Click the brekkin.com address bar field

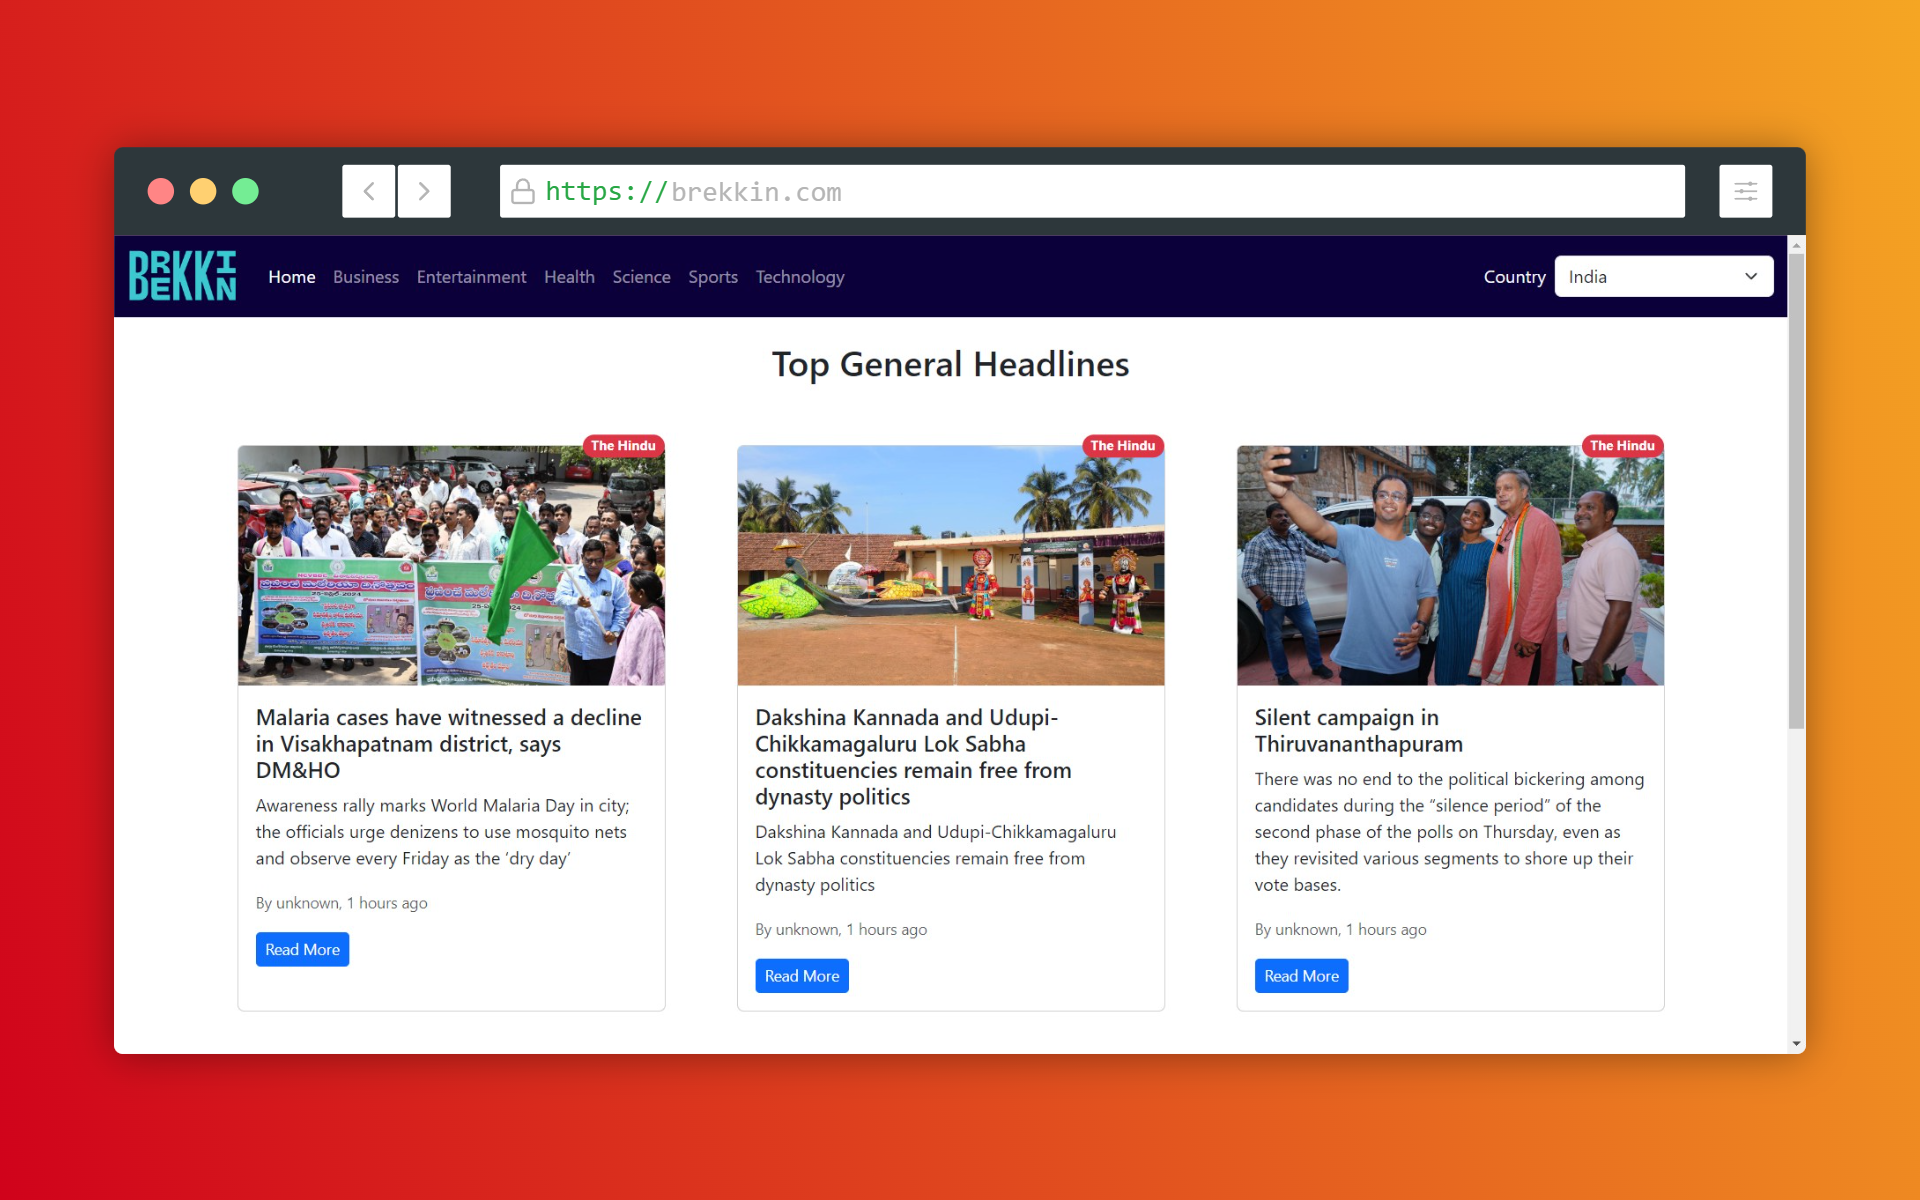tap(1090, 192)
